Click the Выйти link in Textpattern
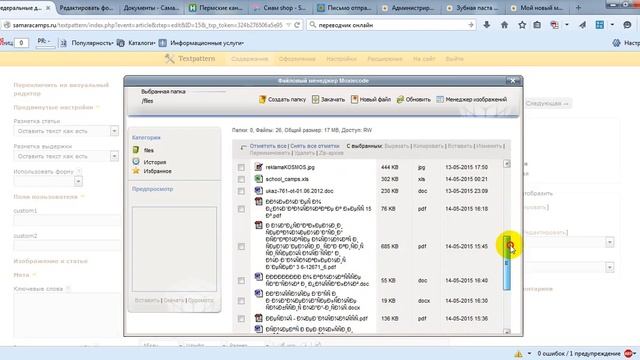640x360 pixels. (454, 59)
